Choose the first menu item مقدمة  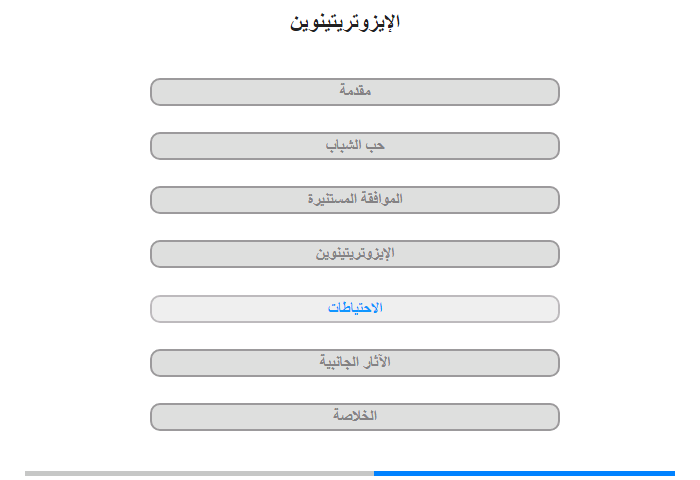tap(355, 92)
